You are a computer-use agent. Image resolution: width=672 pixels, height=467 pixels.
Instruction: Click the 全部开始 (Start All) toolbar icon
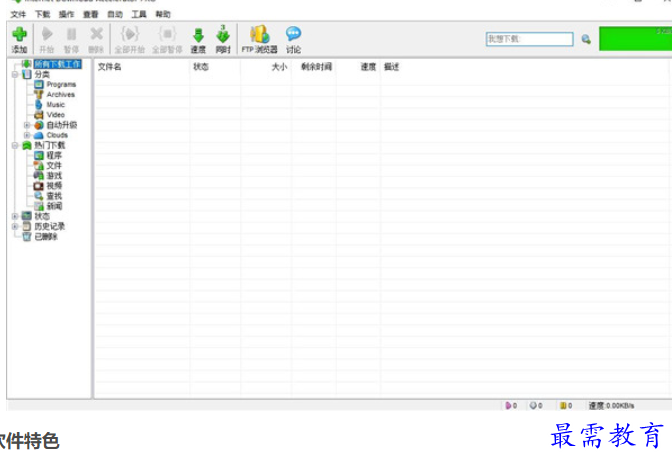[x=129, y=40]
